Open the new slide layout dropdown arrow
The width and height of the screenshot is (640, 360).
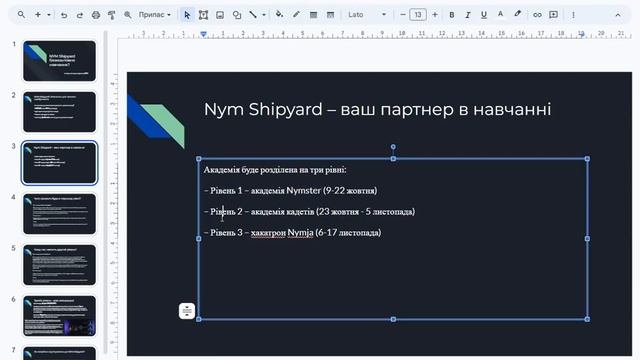(x=49, y=15)
